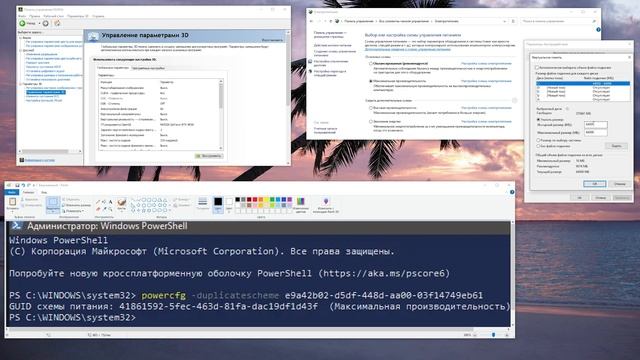Click NVIDIA settings list vertical scrollbar
Viewport: 640px width, 360px height.
221,114
